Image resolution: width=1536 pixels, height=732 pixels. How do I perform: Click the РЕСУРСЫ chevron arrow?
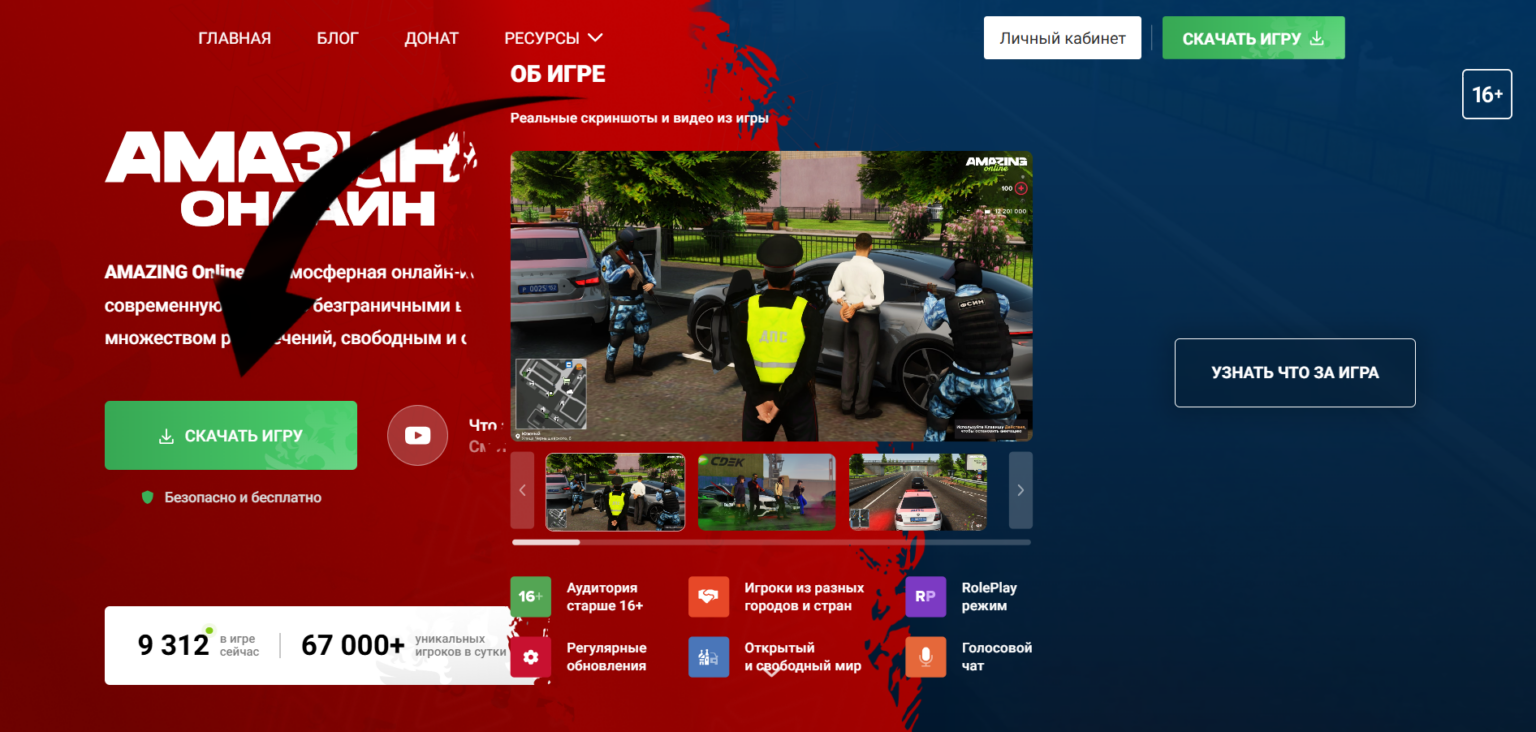[595, 38]
